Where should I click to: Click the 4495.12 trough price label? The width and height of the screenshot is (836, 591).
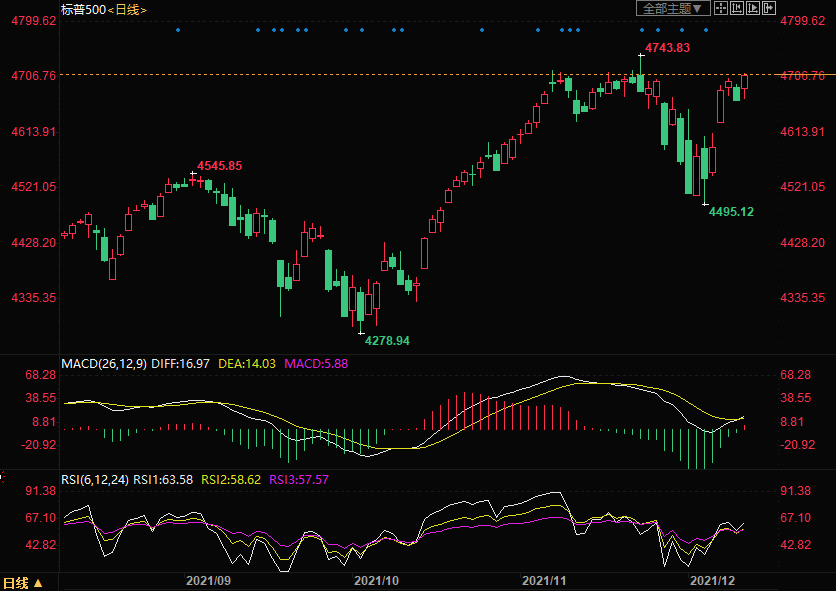(x=731, y=211)
